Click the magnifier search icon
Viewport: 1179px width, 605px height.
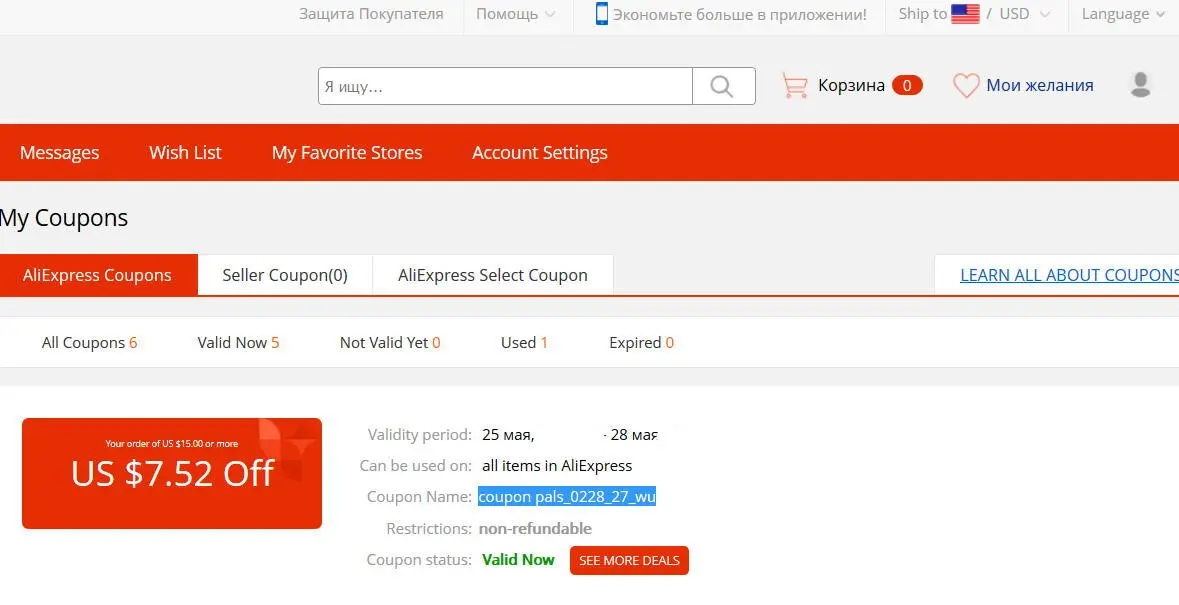(722, 86)
